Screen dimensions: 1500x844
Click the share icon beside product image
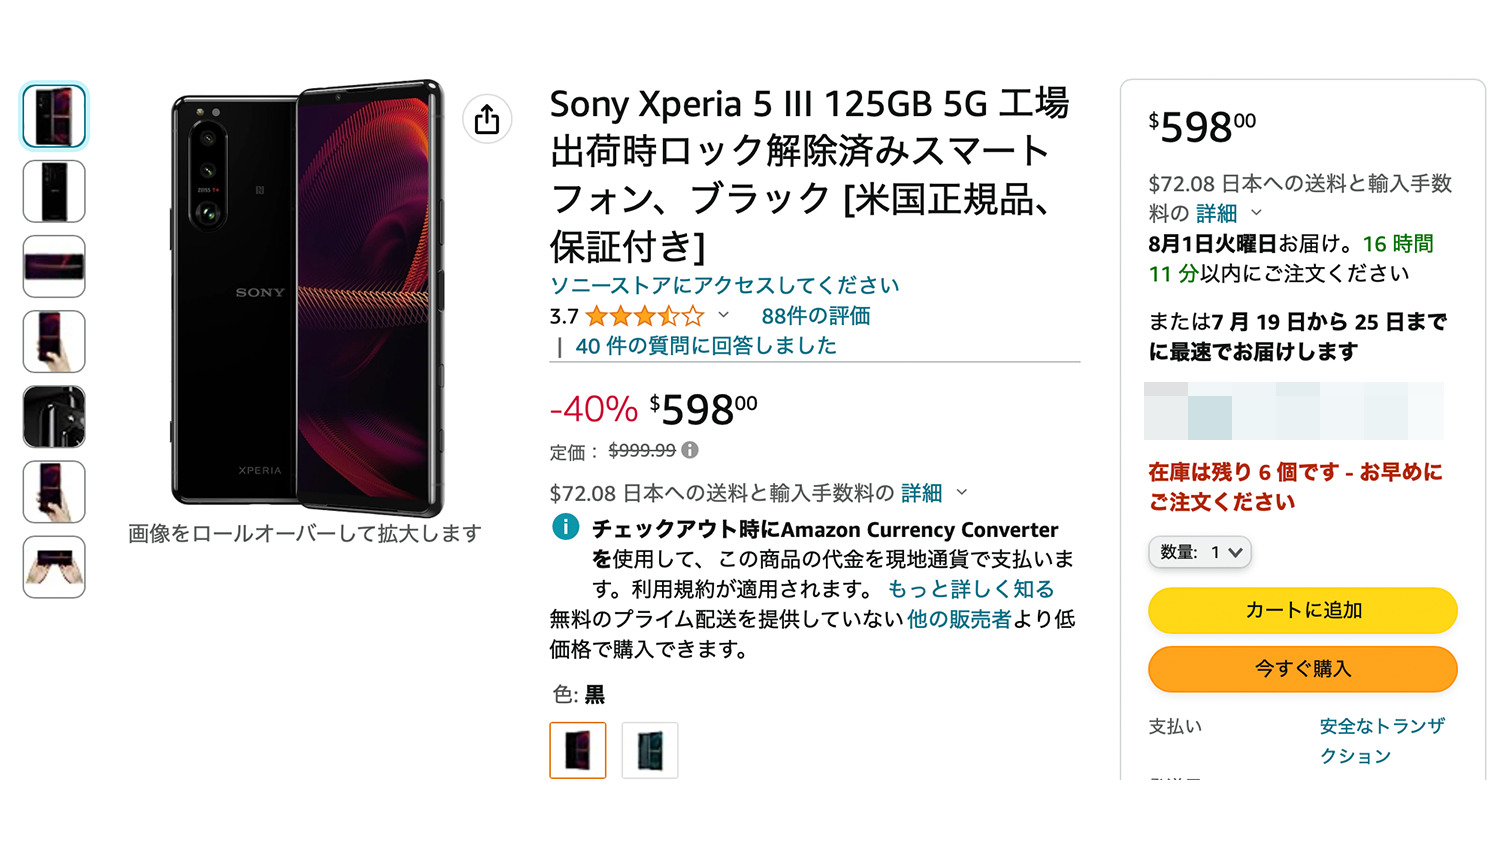pyautogui.click(x=487, y=120)
